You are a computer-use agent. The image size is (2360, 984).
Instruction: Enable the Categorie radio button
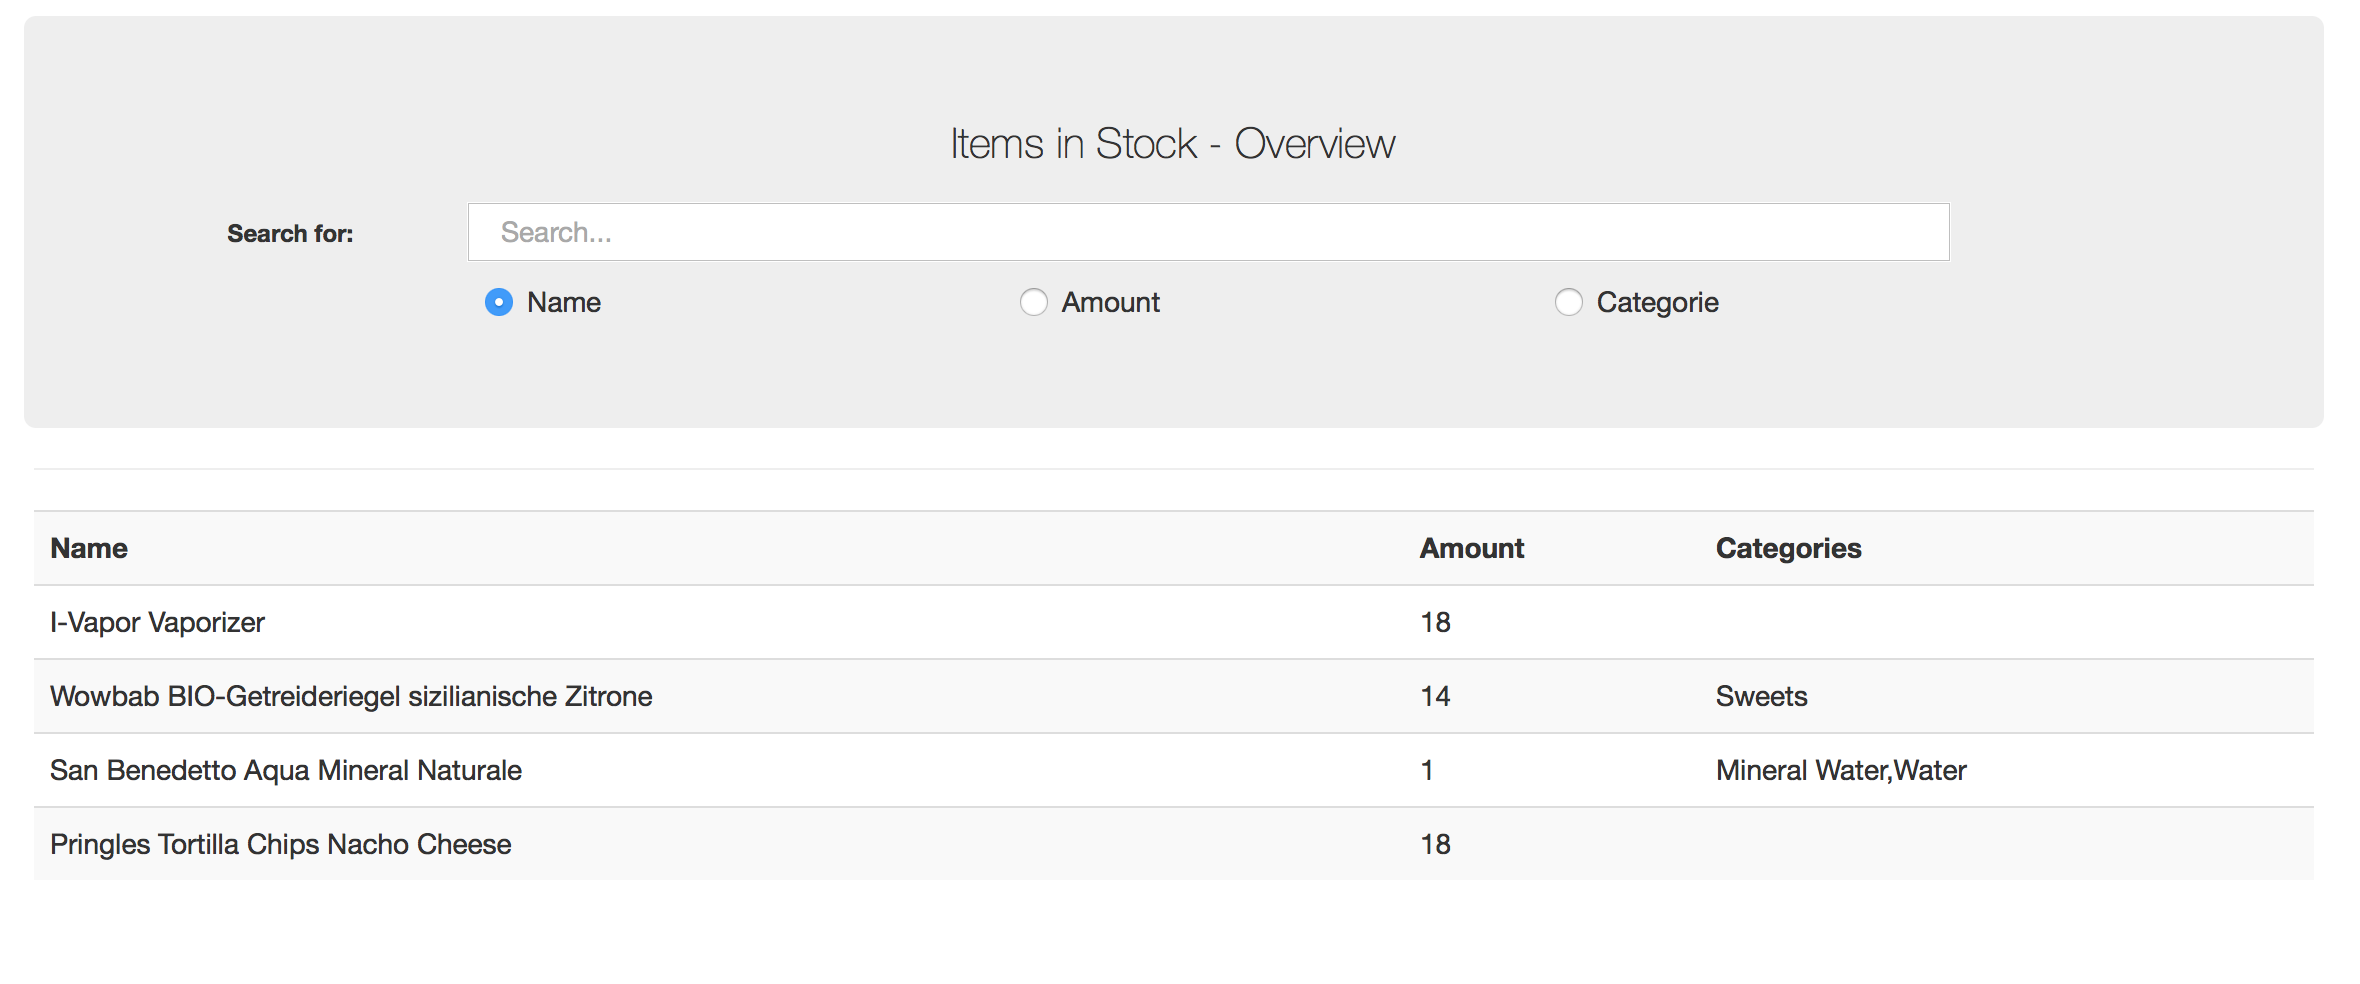pyautogui.click(x=1569, y=302)
